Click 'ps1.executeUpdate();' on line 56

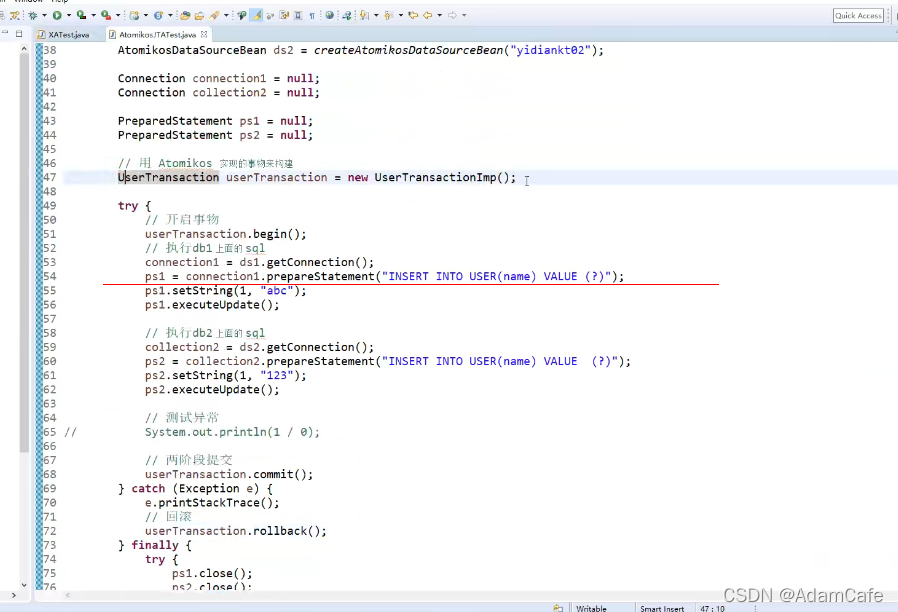coord(212,305)
